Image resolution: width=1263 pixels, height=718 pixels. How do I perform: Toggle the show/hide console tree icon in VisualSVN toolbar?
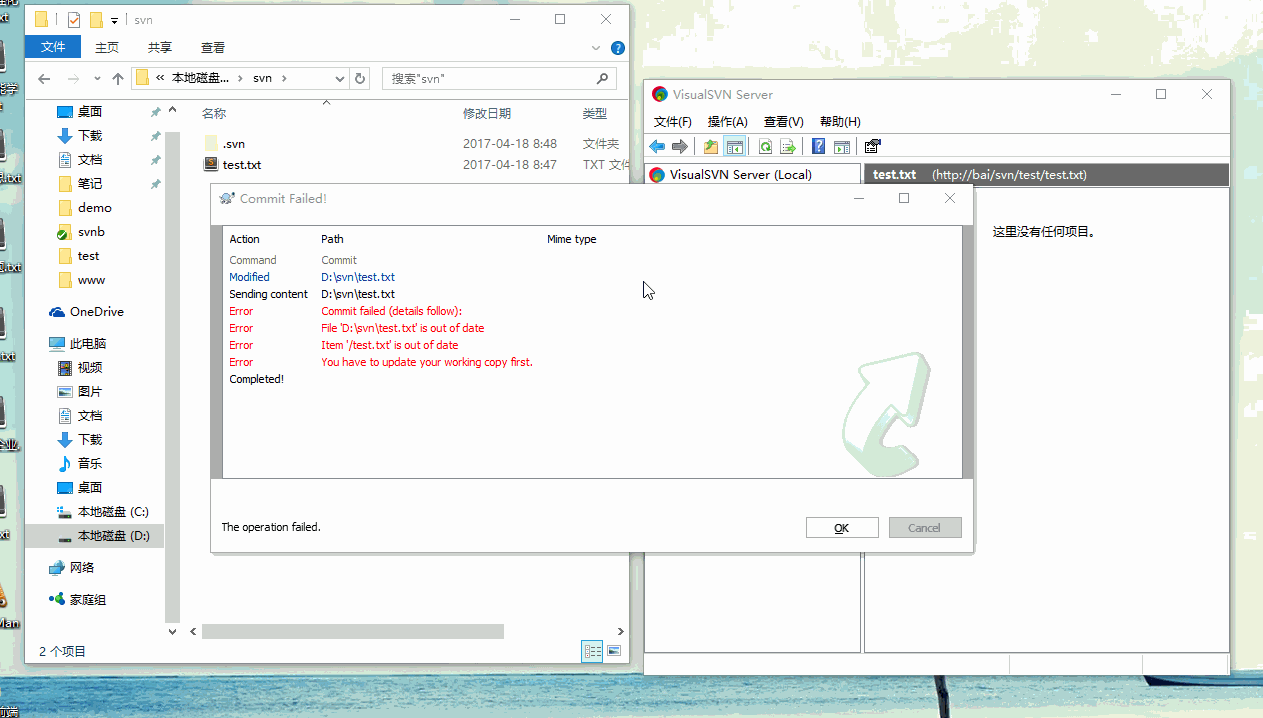(x=735, y=147)
